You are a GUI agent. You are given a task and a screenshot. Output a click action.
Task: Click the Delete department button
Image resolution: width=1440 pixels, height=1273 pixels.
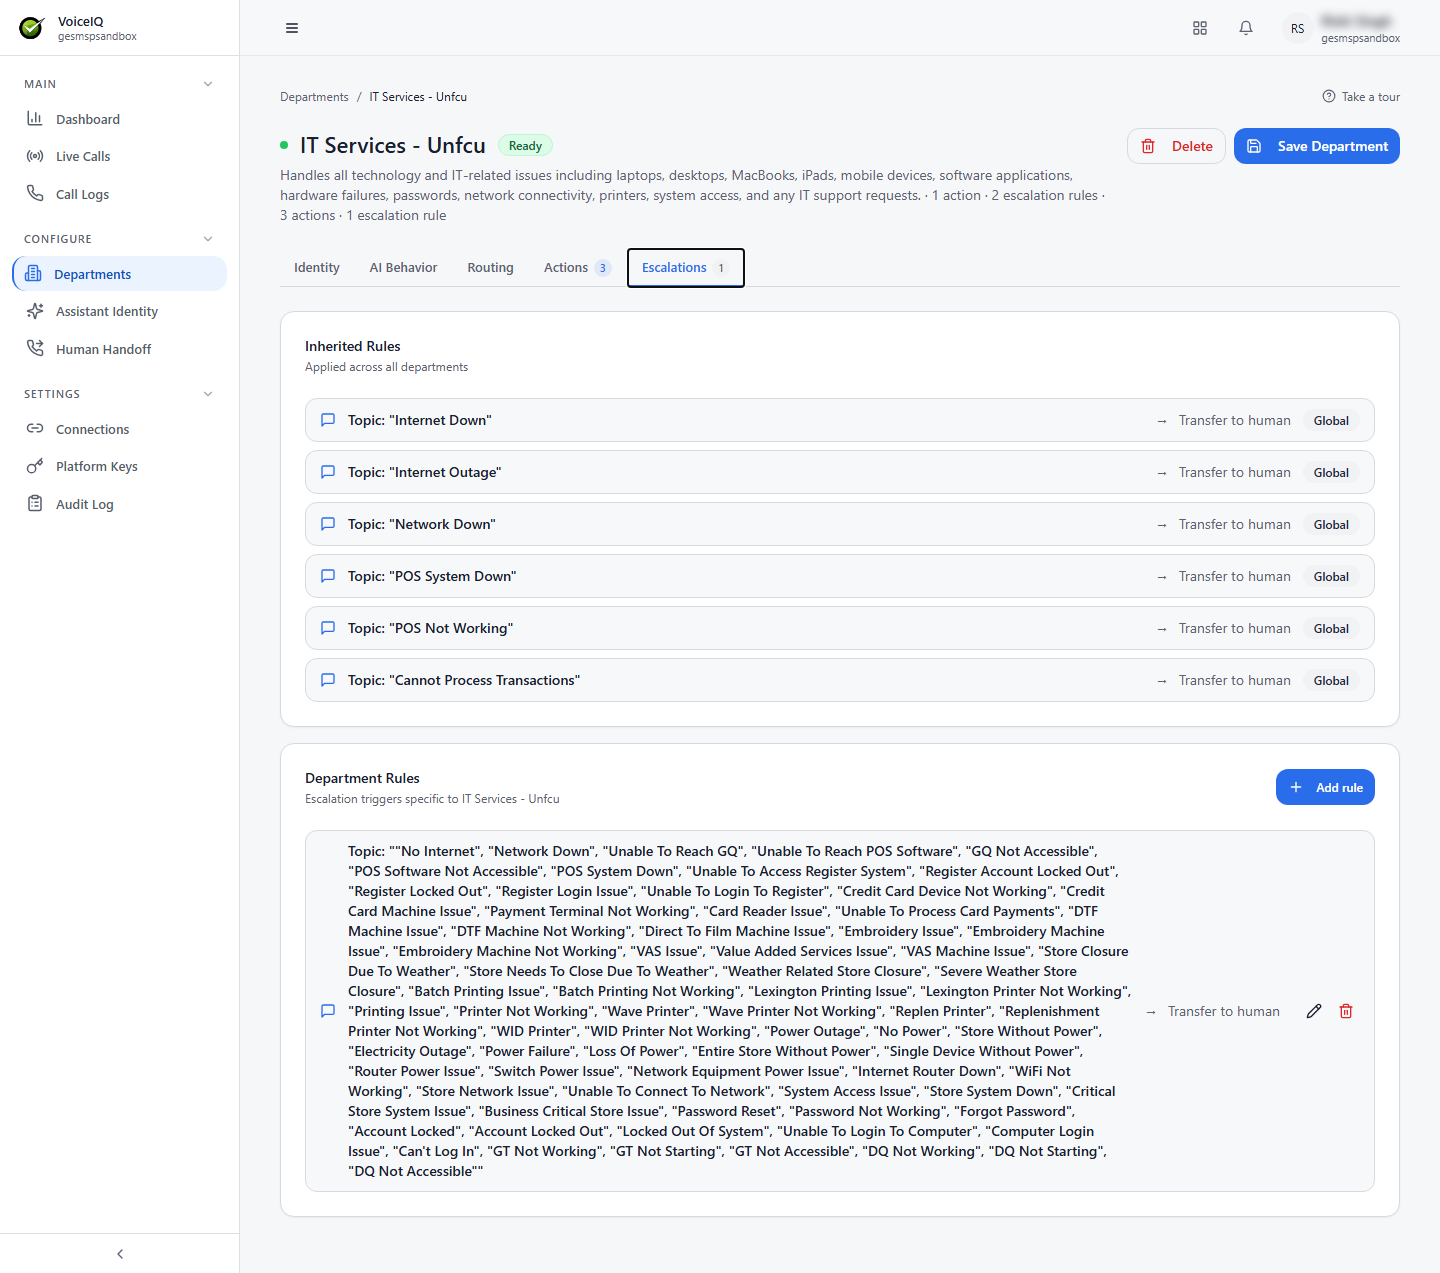click(x=1176, y=146)
